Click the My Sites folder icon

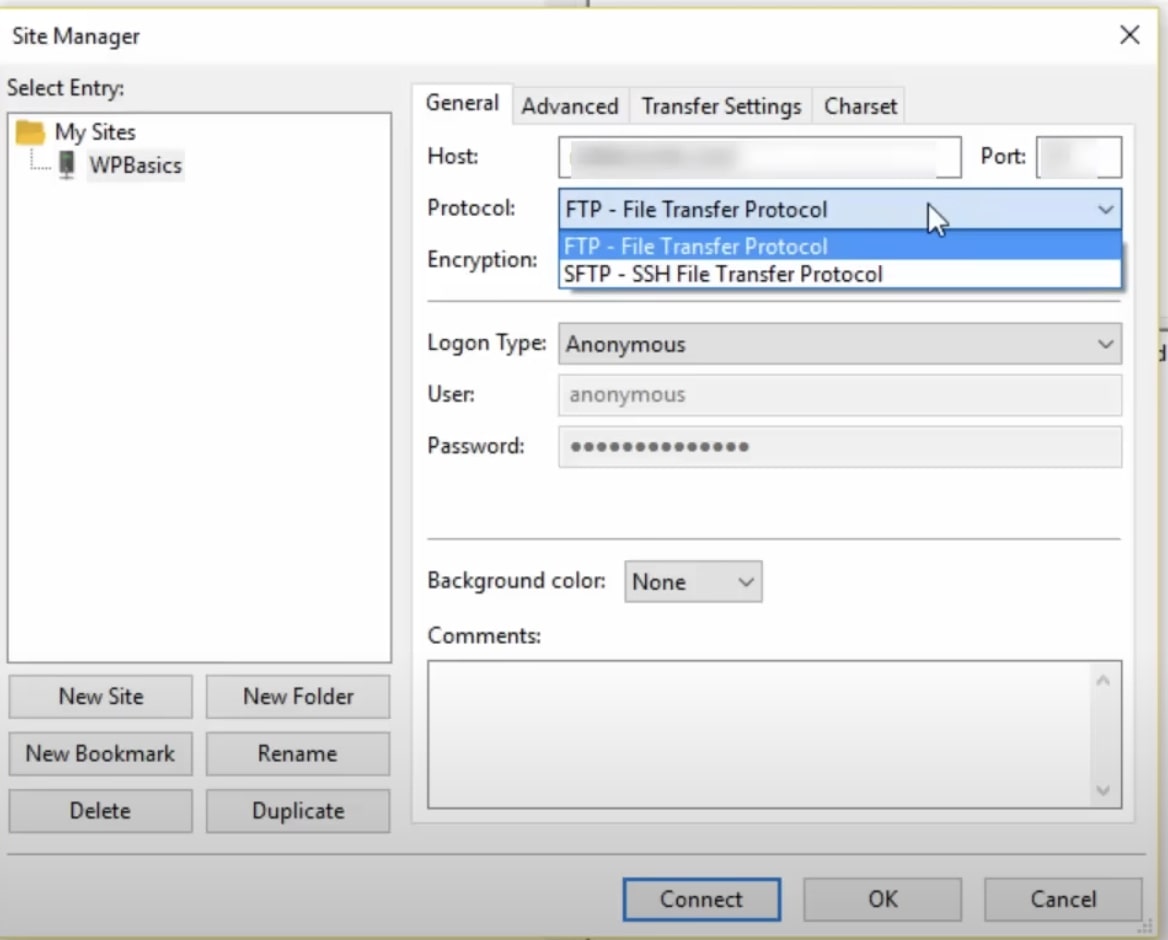pyautogui.click(x=30, y=133)
